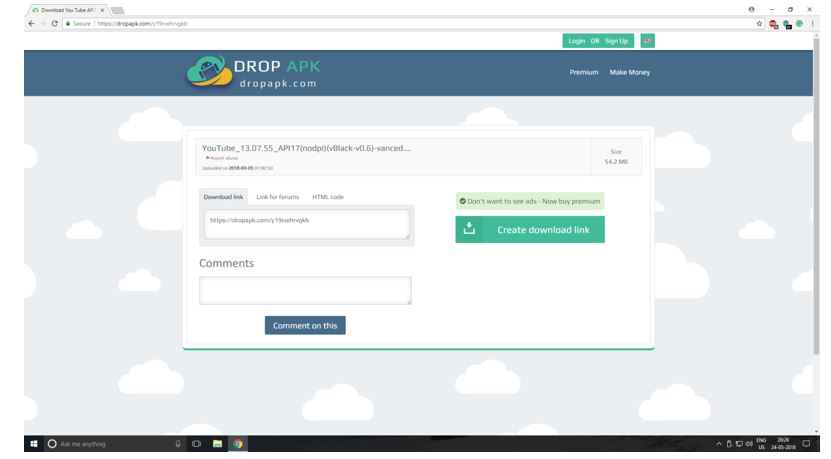Click the Comments heading
Viewport: 831px width, 459px height.
(x=226, y=263)
